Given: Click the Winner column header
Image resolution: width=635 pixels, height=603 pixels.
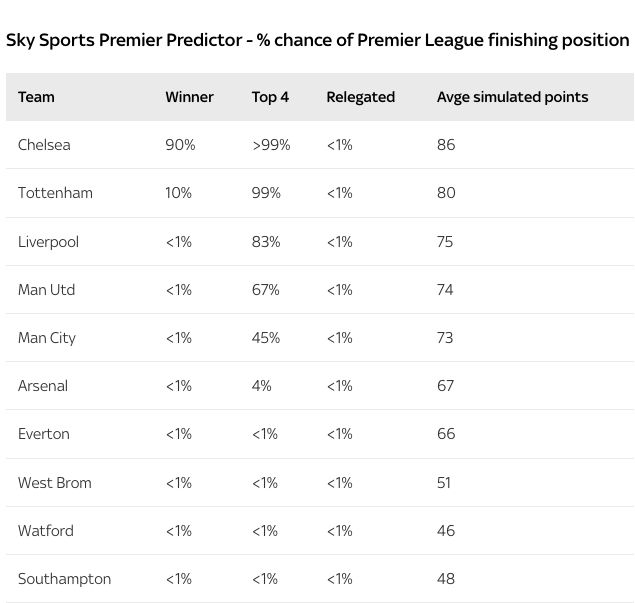Looking at the screenshot, I should (189, 97).
